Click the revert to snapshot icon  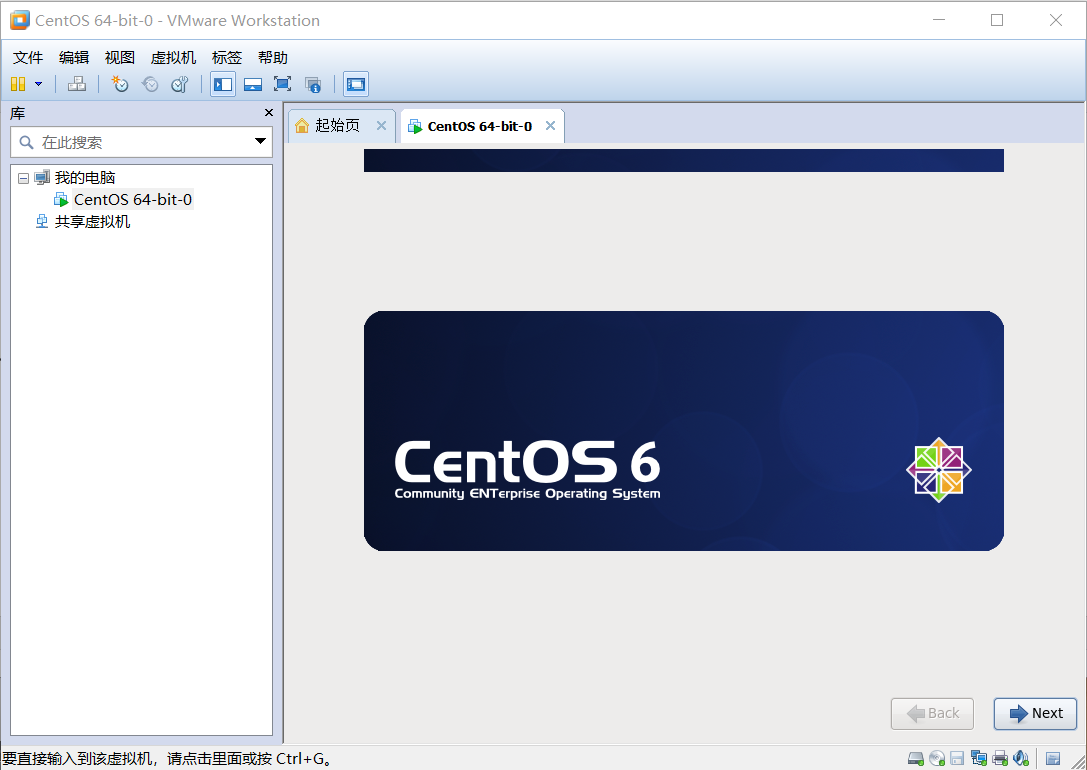tap(150, 84)
